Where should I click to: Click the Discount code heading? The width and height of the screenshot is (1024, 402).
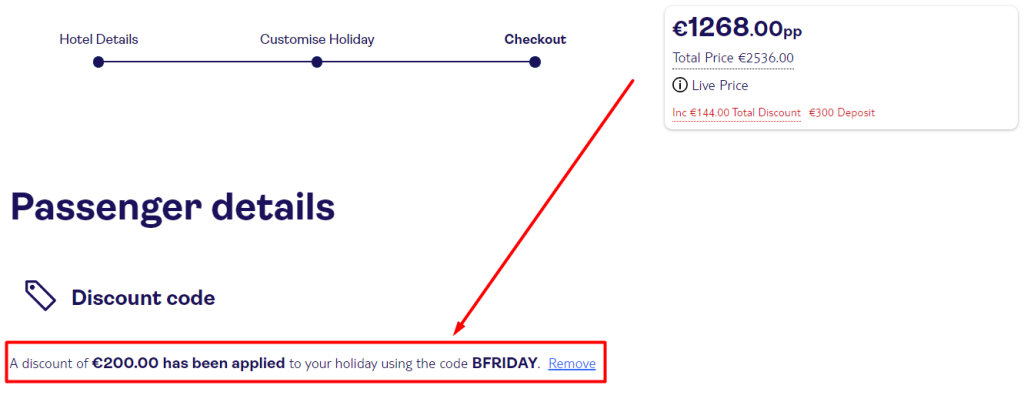pyautogui.click(x=143, y=298)
